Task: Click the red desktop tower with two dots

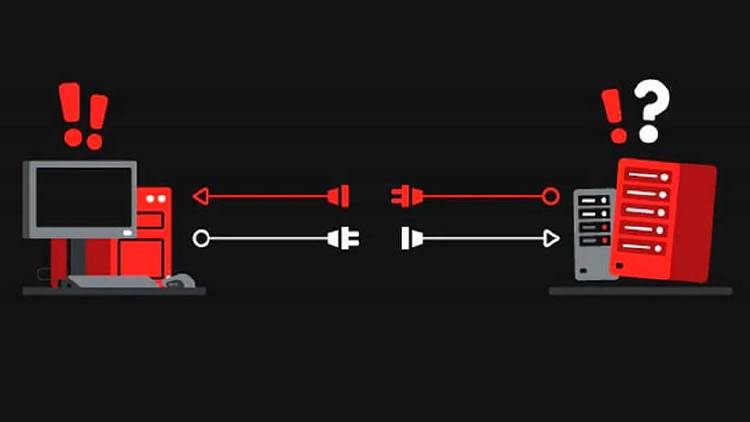Action: pos(154,232)
